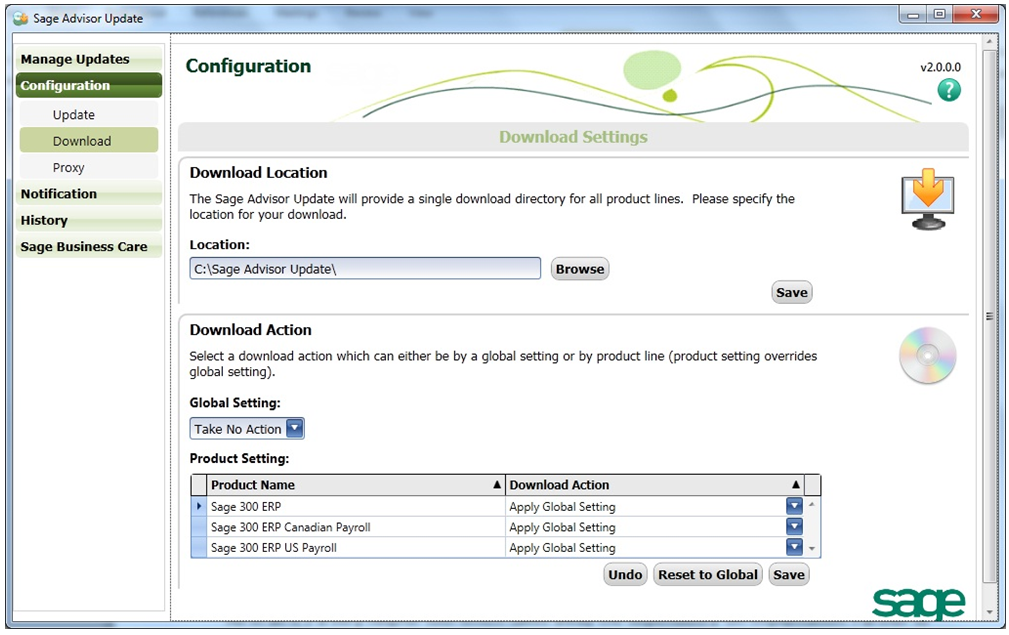Select the Sage 300 ERP Canadian Payroll cell
The height and width of the screenshot is (635, 1009).
point(356,527)
